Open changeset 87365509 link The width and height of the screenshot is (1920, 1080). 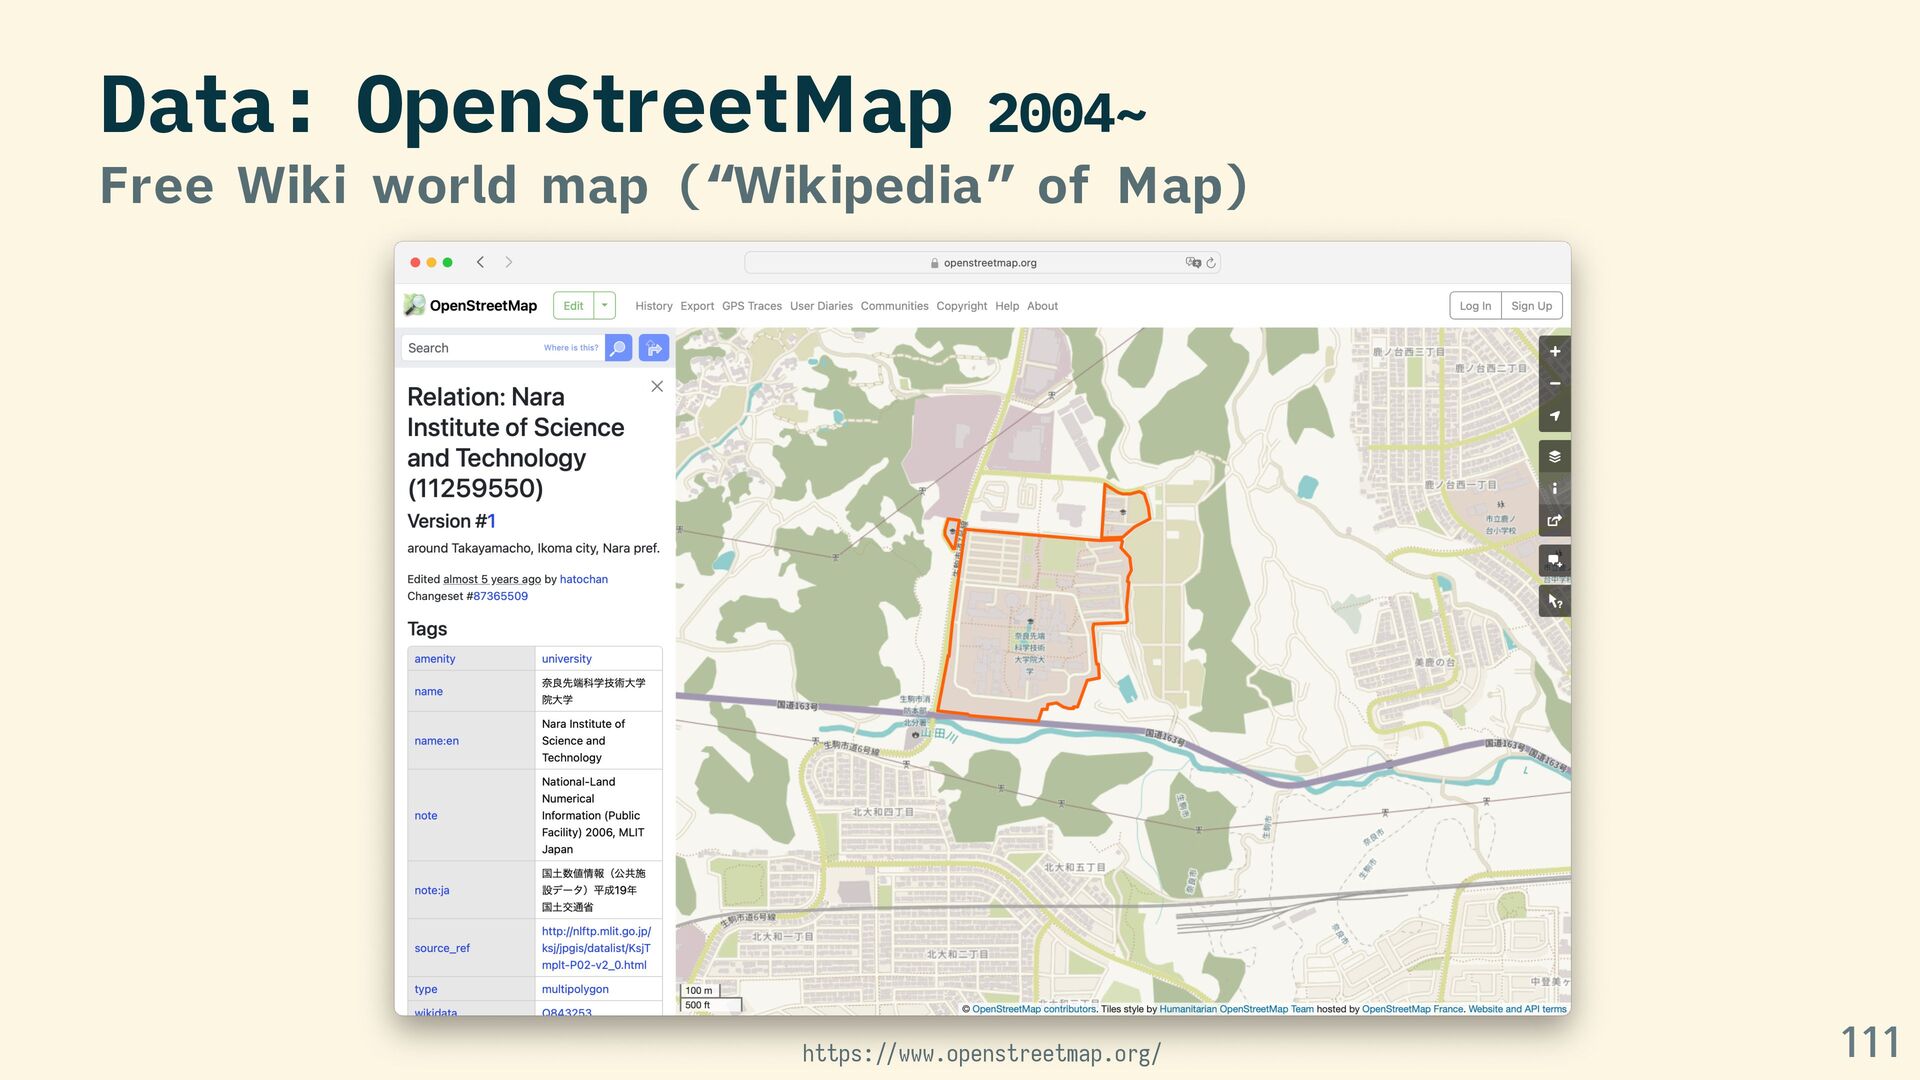500,596
